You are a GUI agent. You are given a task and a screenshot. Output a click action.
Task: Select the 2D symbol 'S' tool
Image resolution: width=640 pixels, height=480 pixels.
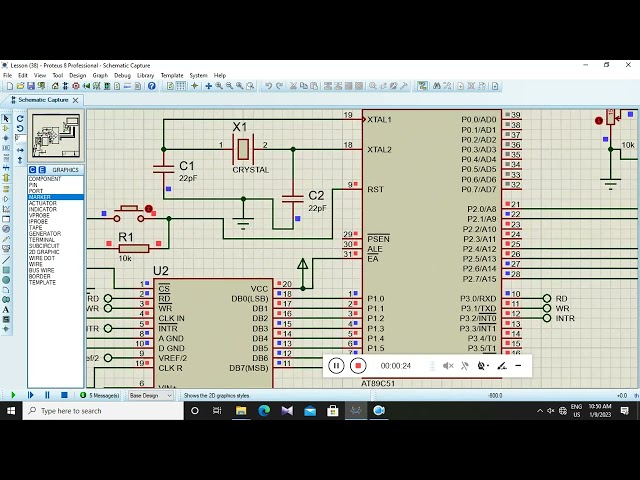6,319
